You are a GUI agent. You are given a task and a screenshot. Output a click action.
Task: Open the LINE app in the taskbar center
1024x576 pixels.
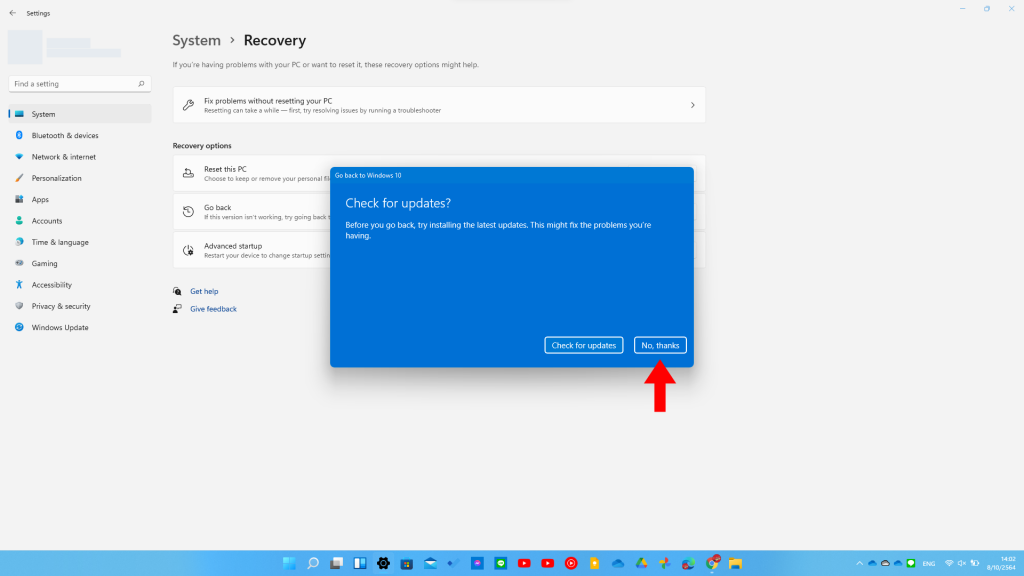point(501,563)
